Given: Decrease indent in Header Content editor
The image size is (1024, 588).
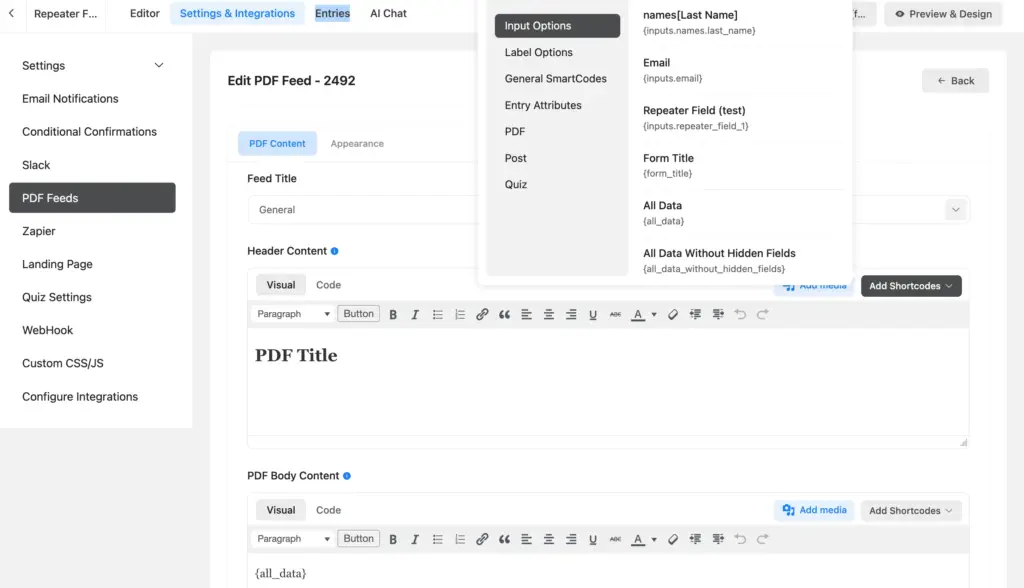Looking at the screenshot, I should [695, 314].
